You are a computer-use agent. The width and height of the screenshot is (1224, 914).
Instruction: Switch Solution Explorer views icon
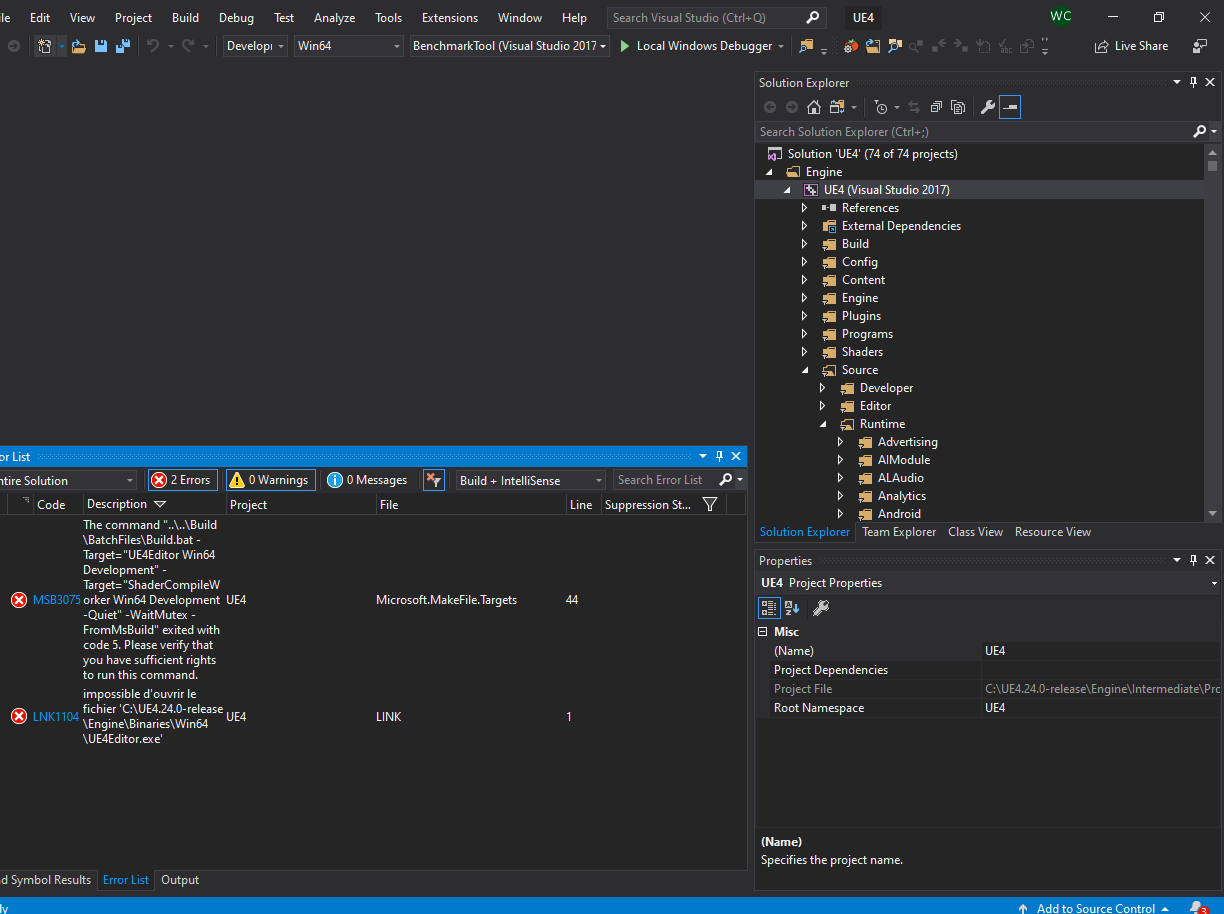click(836, 107)
